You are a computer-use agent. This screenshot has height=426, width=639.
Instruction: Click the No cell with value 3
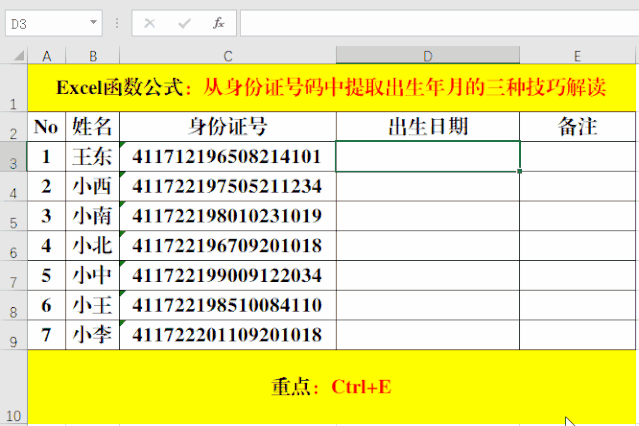(x=46, y=216)
